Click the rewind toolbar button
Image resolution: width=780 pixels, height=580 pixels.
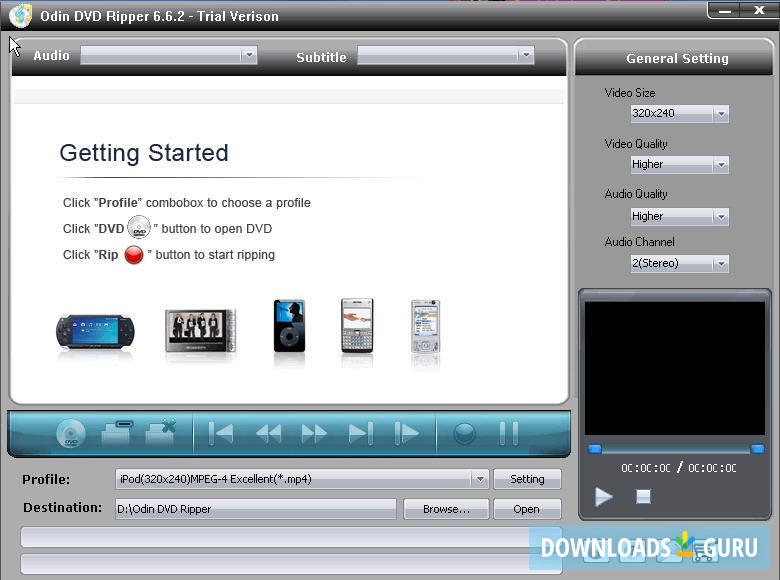[269, 433]
